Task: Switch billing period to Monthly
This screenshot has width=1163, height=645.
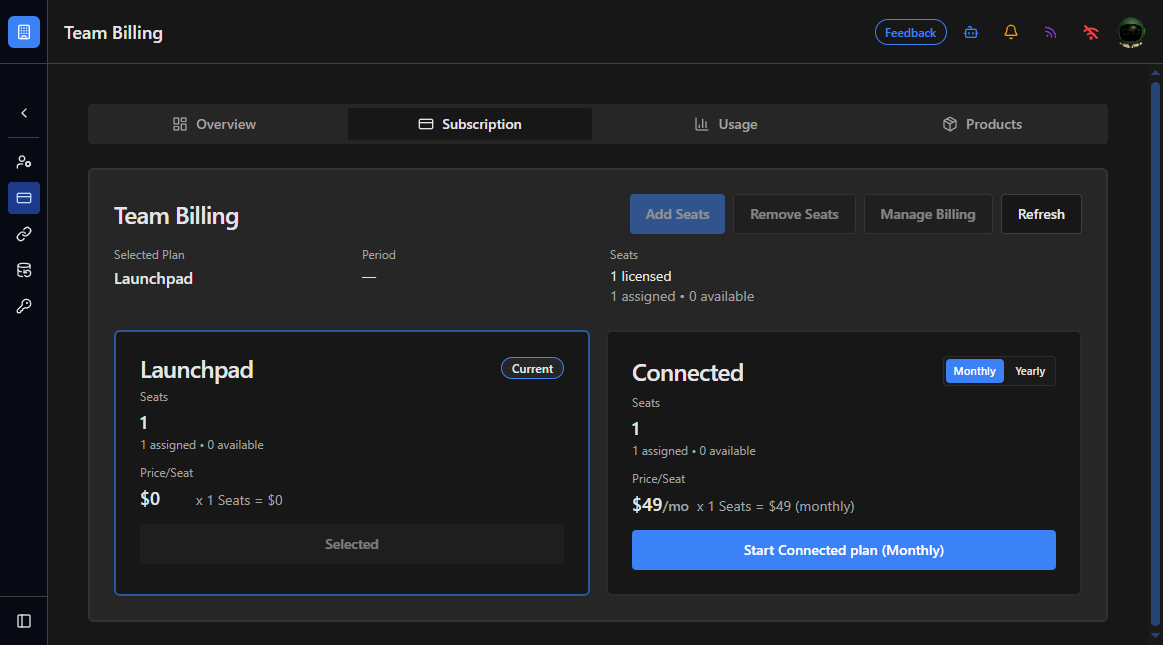Action: click(974, 371)
